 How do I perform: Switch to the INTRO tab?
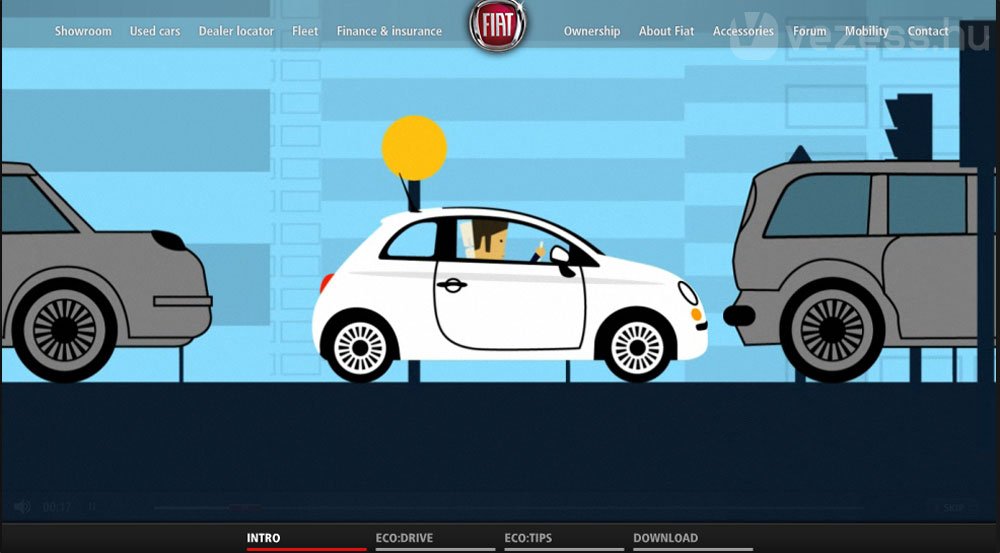(x=264, y=538)
